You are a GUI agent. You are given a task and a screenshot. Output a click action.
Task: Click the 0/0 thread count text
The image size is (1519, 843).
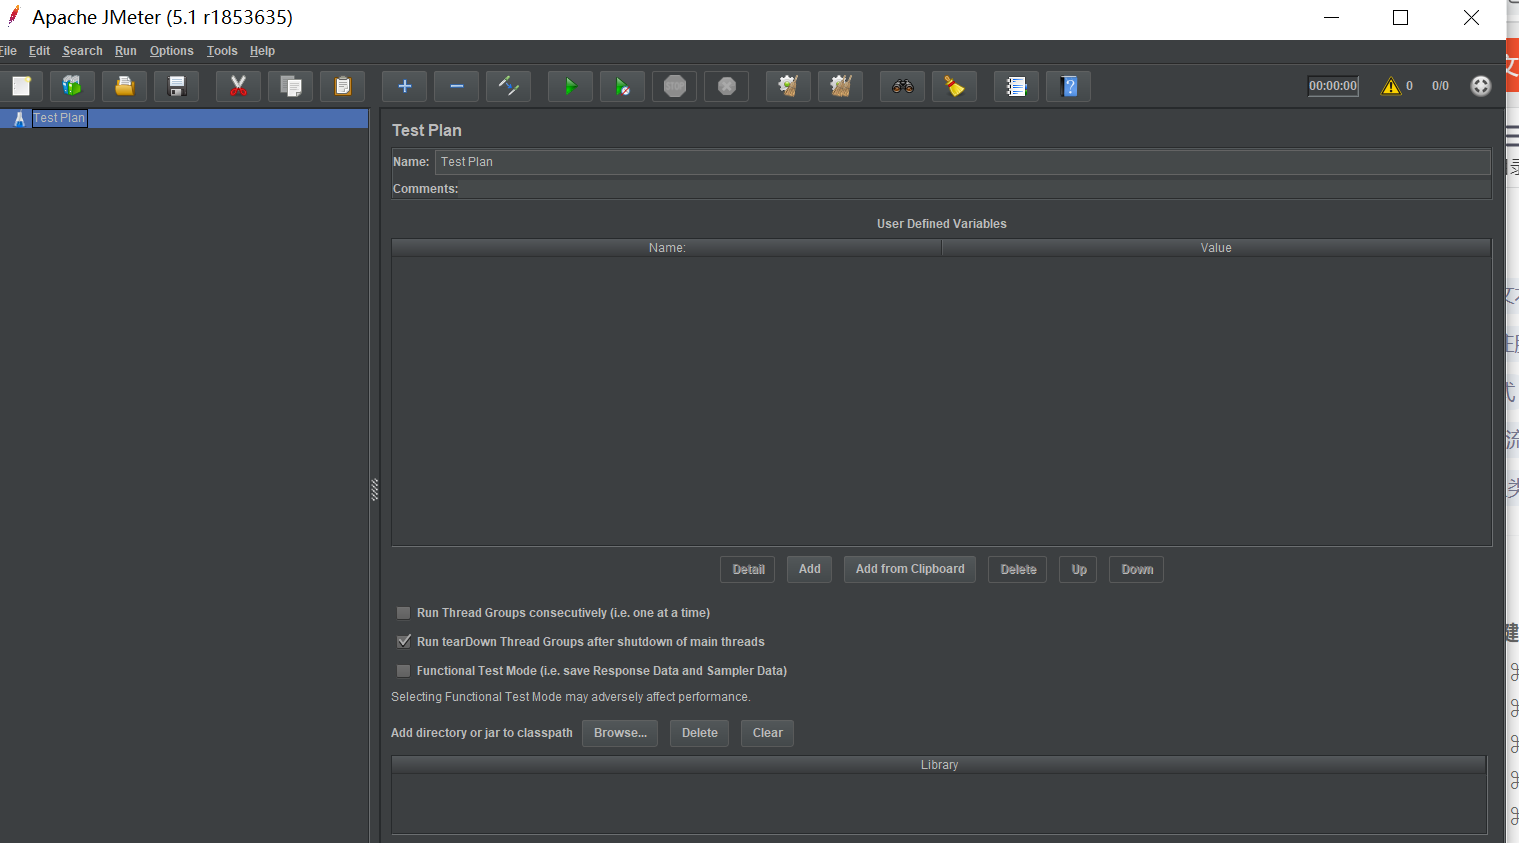(1440, 86)
